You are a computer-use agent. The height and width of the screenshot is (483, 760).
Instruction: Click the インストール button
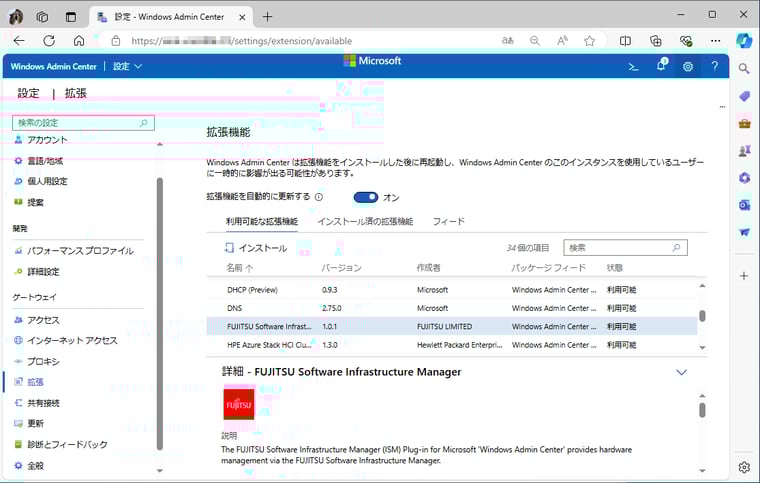pyautogui.click(x=255, y=248)
